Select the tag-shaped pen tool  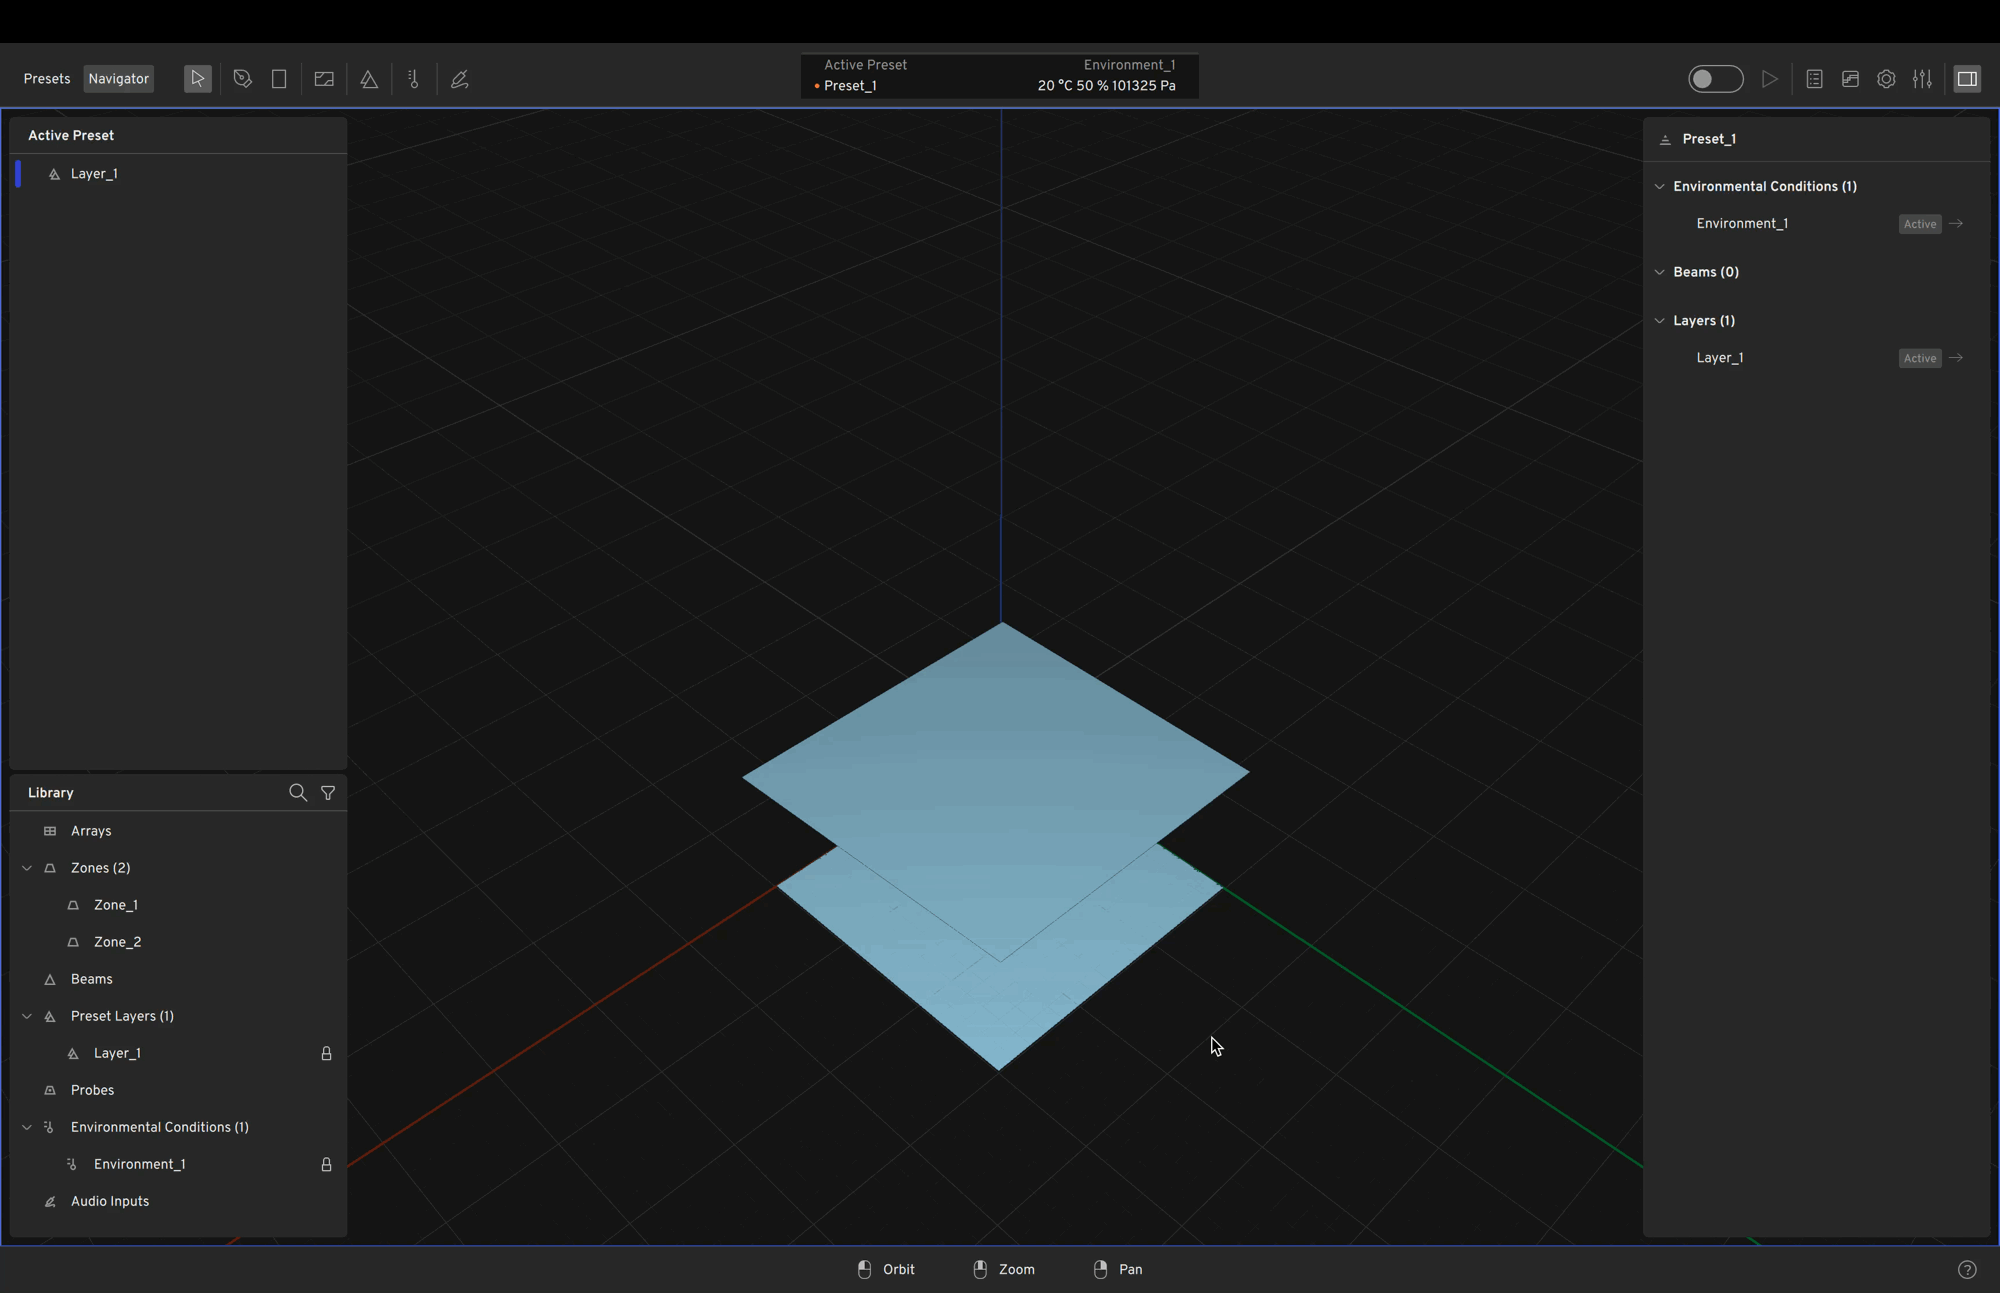242,79
